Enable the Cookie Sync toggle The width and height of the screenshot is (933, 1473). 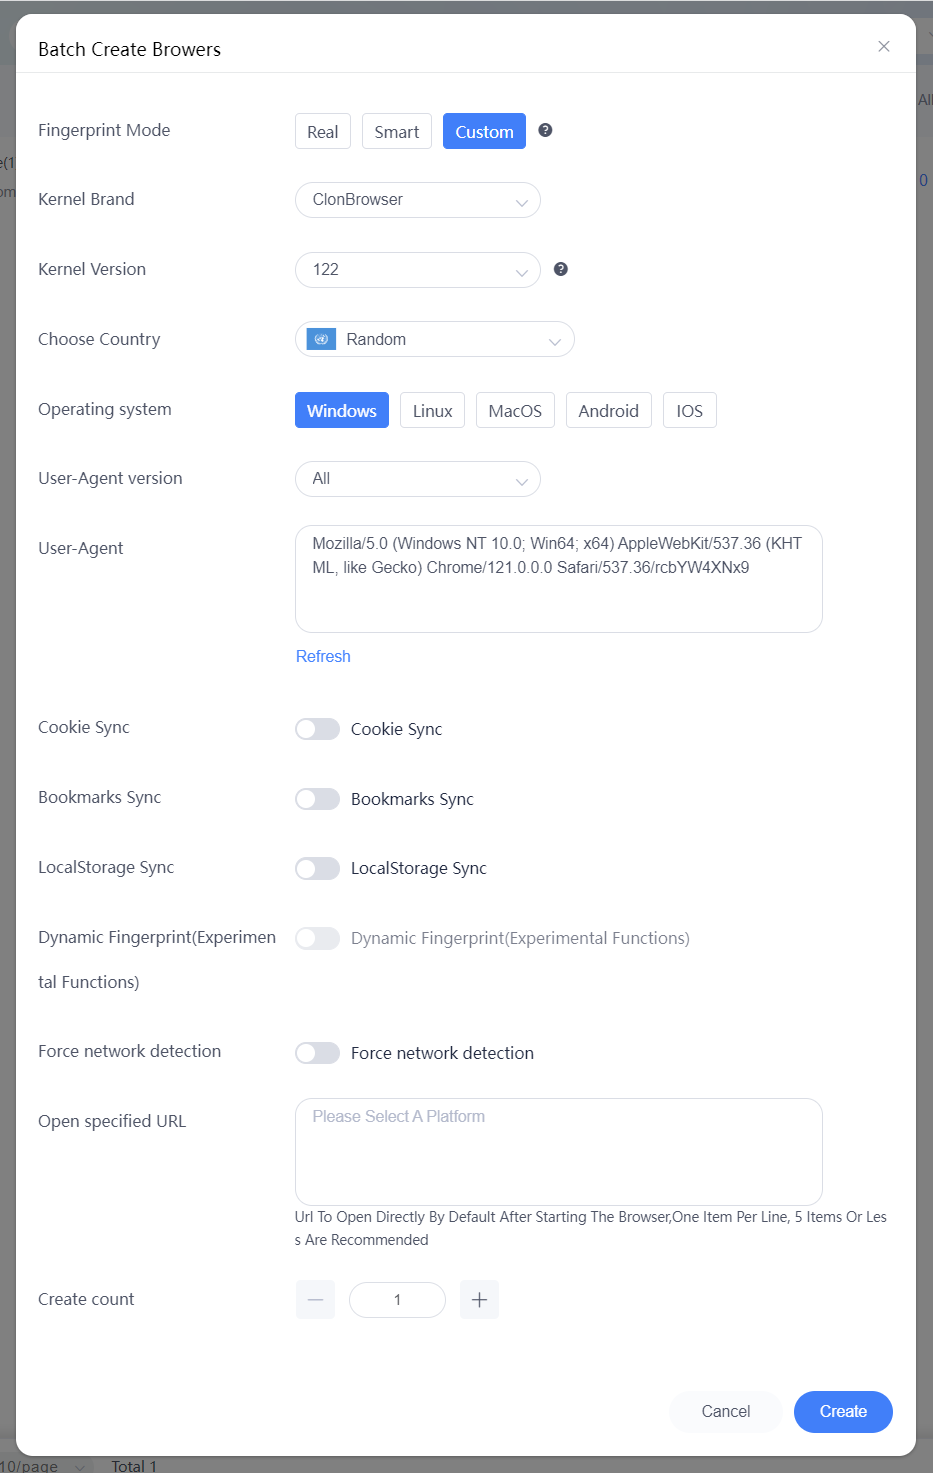pyautogui.click(x=317, y=729)
